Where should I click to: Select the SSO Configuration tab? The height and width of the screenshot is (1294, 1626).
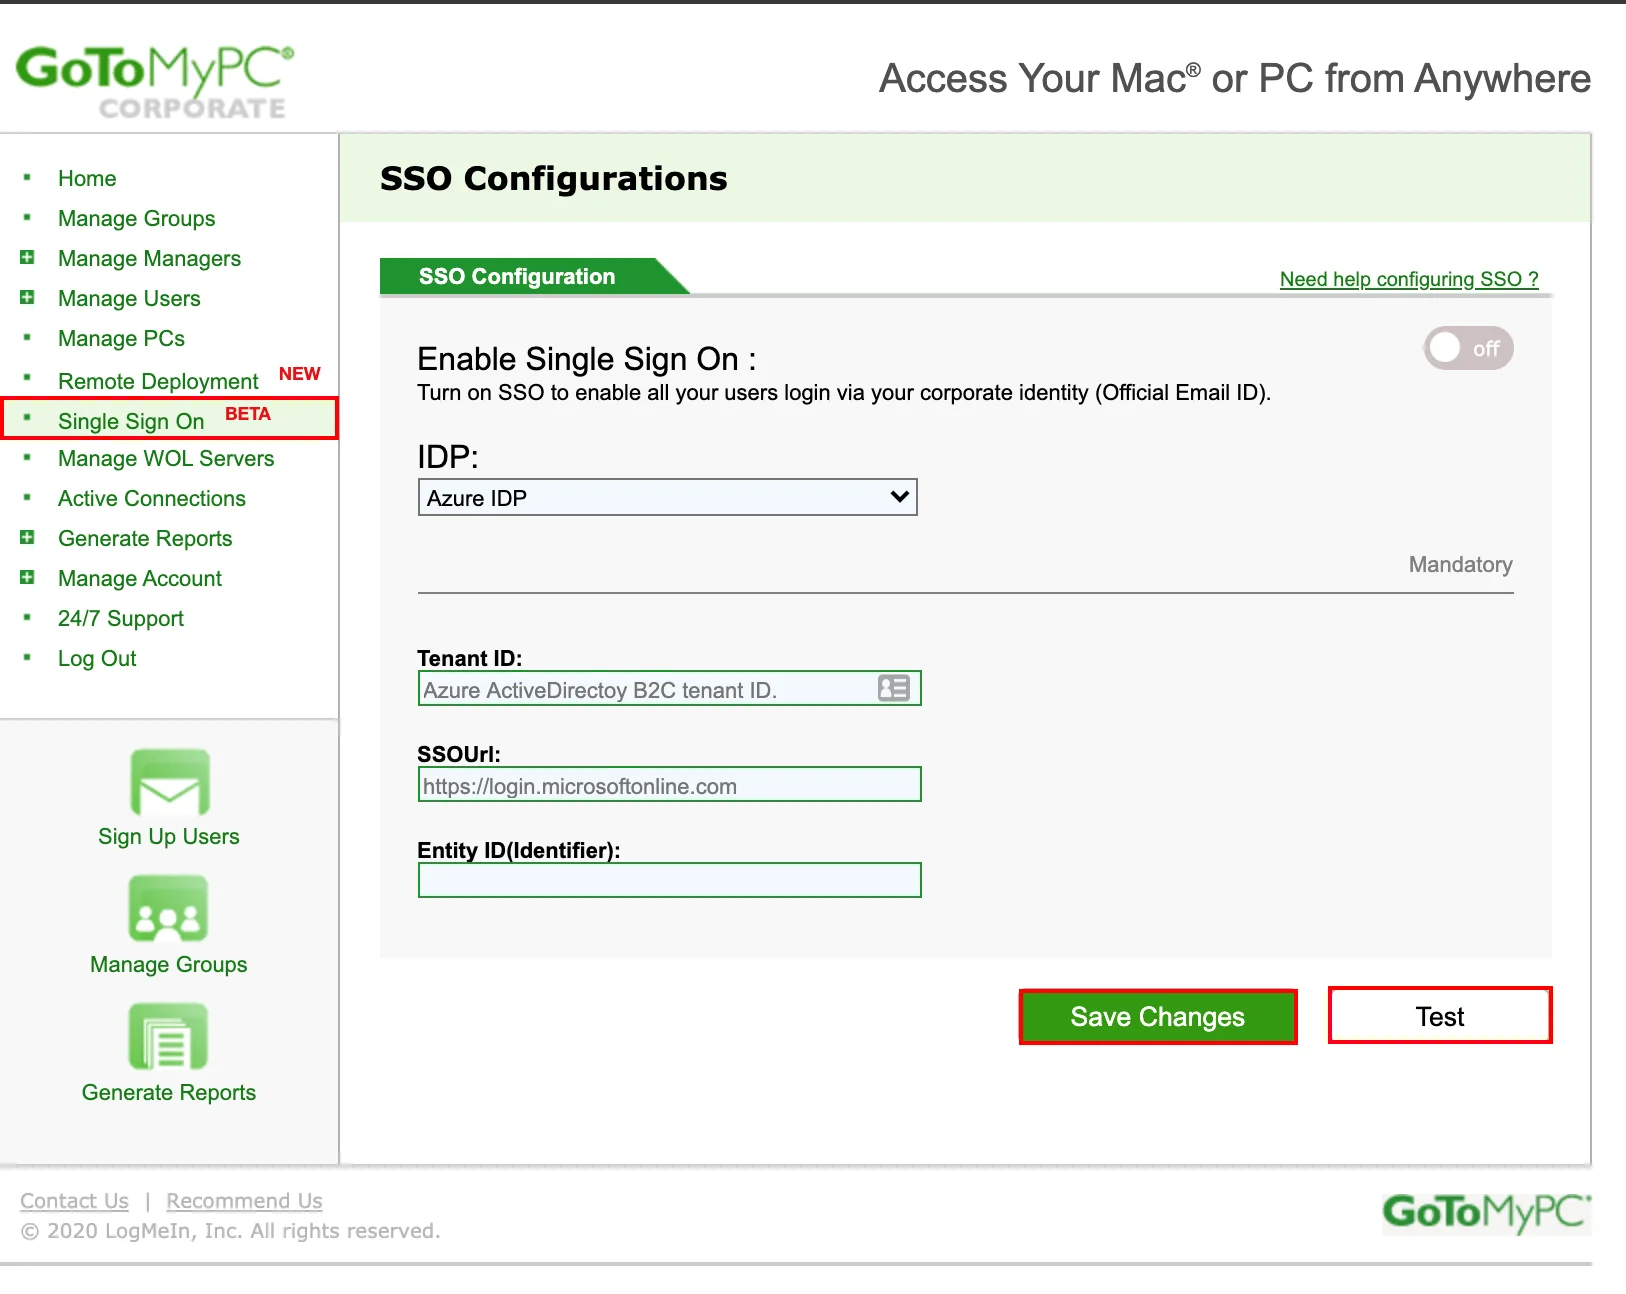535,276
